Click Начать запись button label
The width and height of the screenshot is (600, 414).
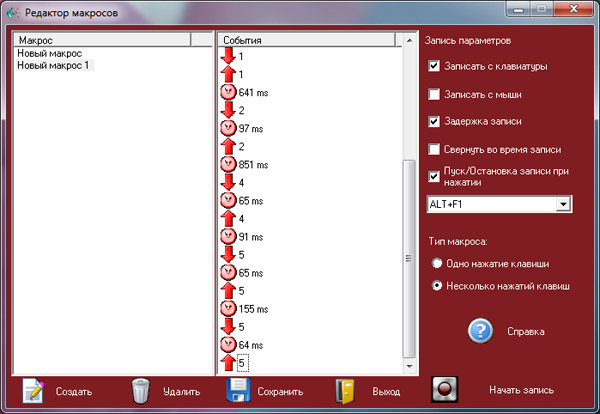(521, 390)
